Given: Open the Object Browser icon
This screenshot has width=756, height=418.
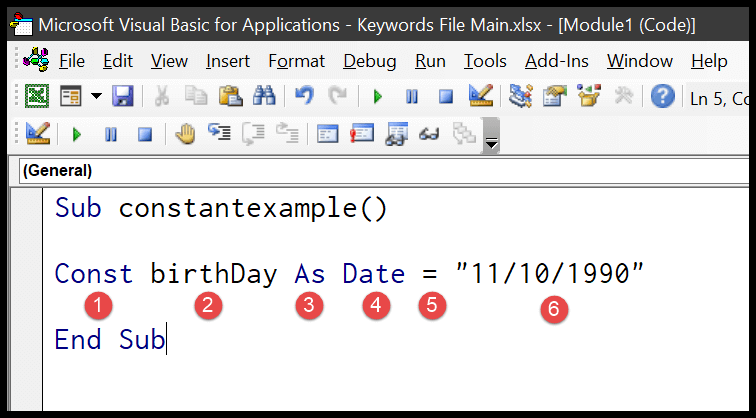Looking at the screenshot, I should pyautogui.click(x=587, y=98).
